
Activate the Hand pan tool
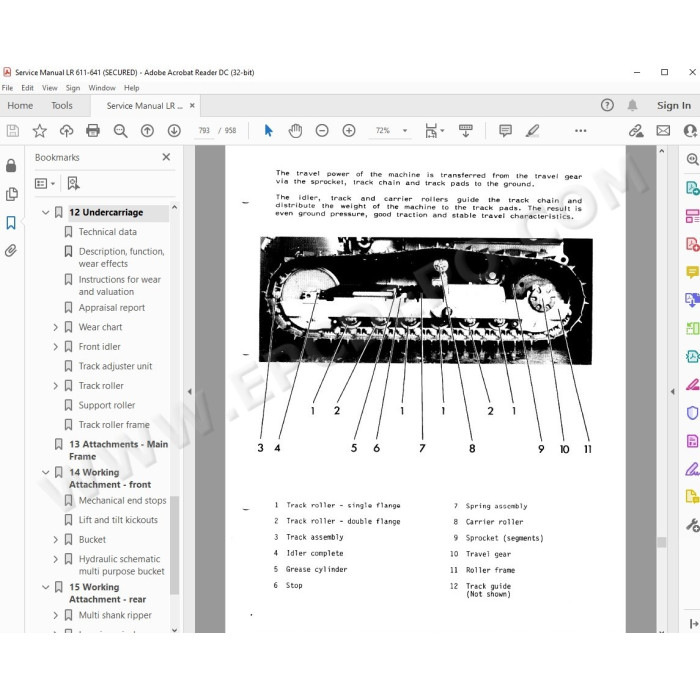295,130
